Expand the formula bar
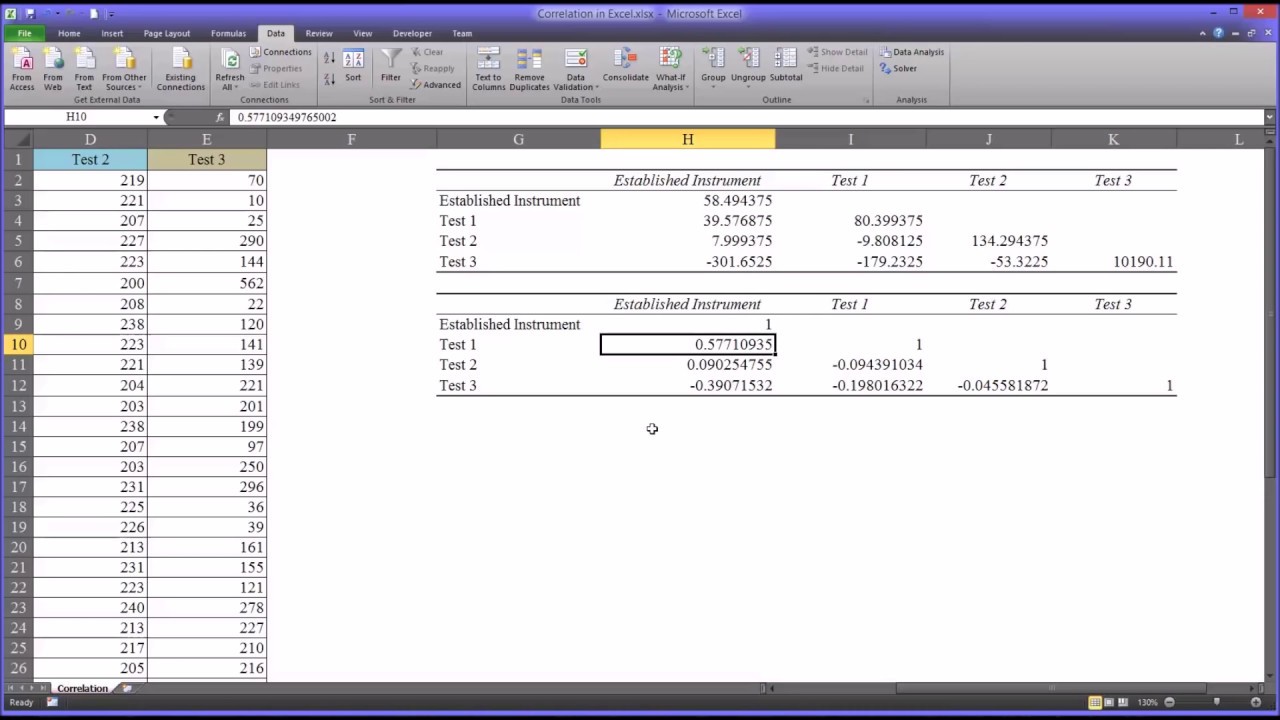Screen dimensions: 1280x720 [1270, 117]
